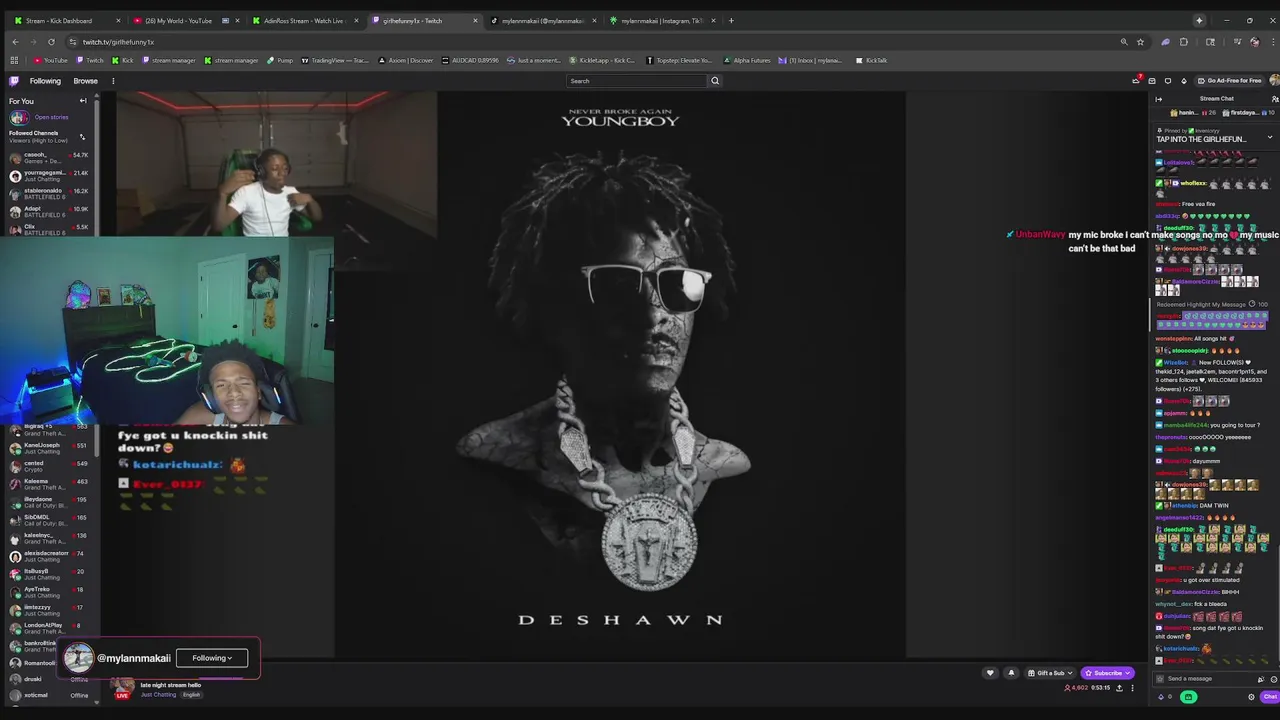Viewport: 1280px width, 720px height.
Task: Open Chrome profile avatar
Action: (1255, 42)
